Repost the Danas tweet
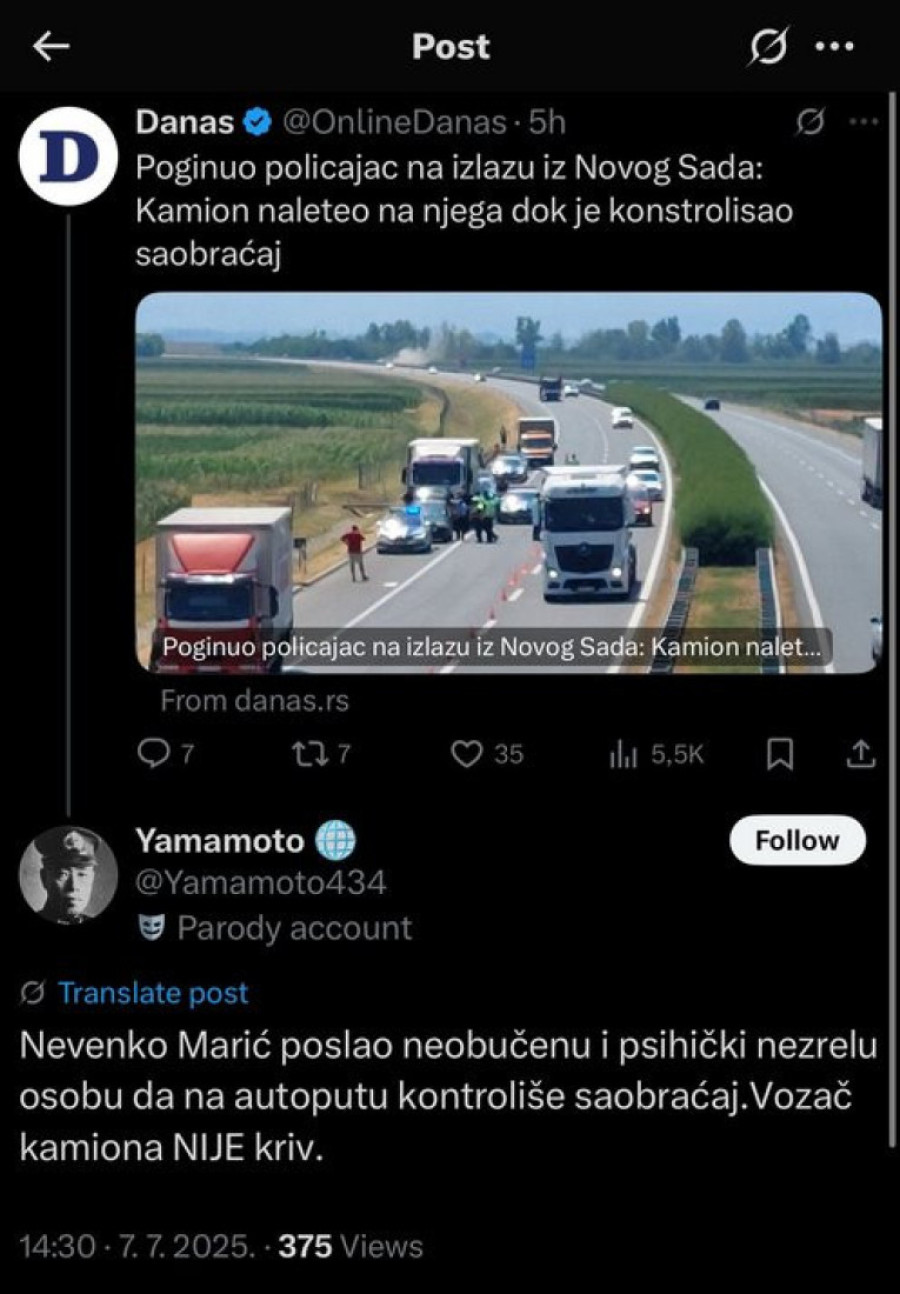900x1294 pixels. [x=306, y=754]
